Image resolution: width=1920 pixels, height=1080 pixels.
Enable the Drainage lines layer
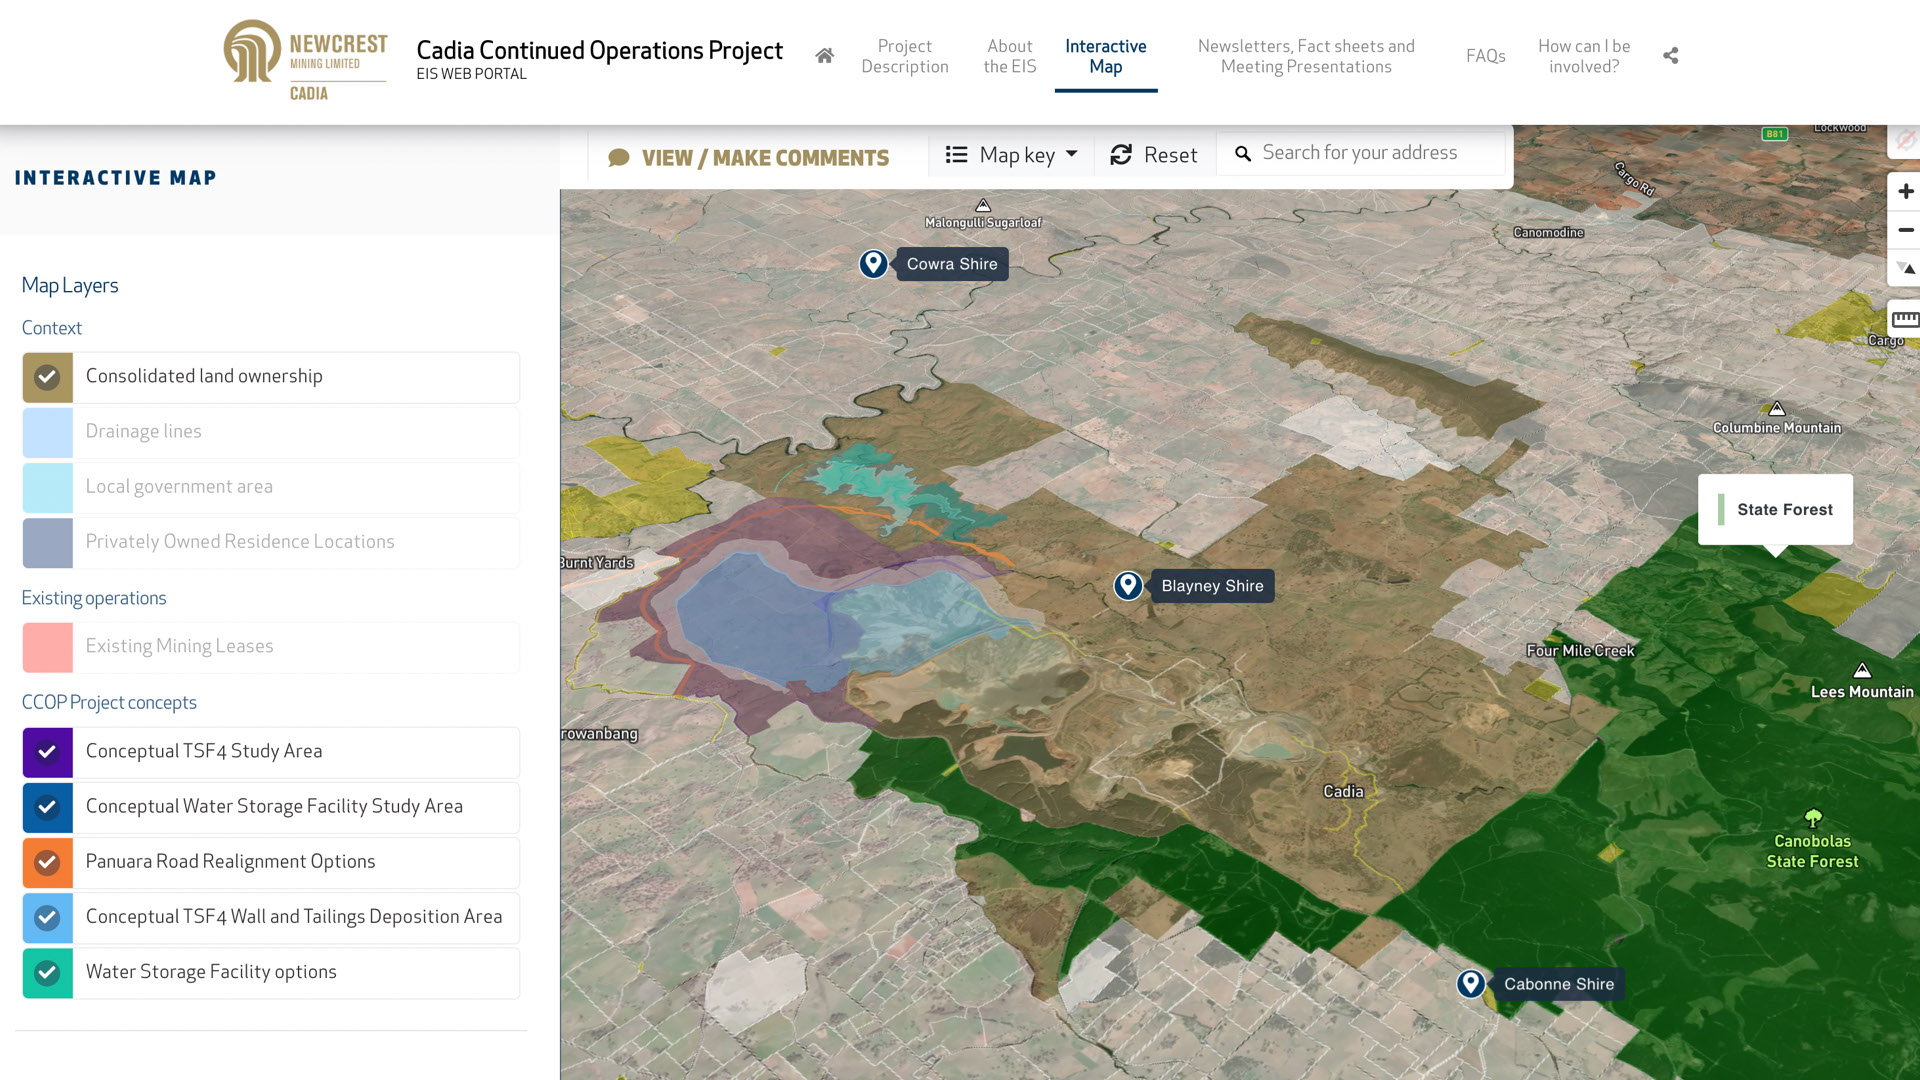tap(47, 432)
